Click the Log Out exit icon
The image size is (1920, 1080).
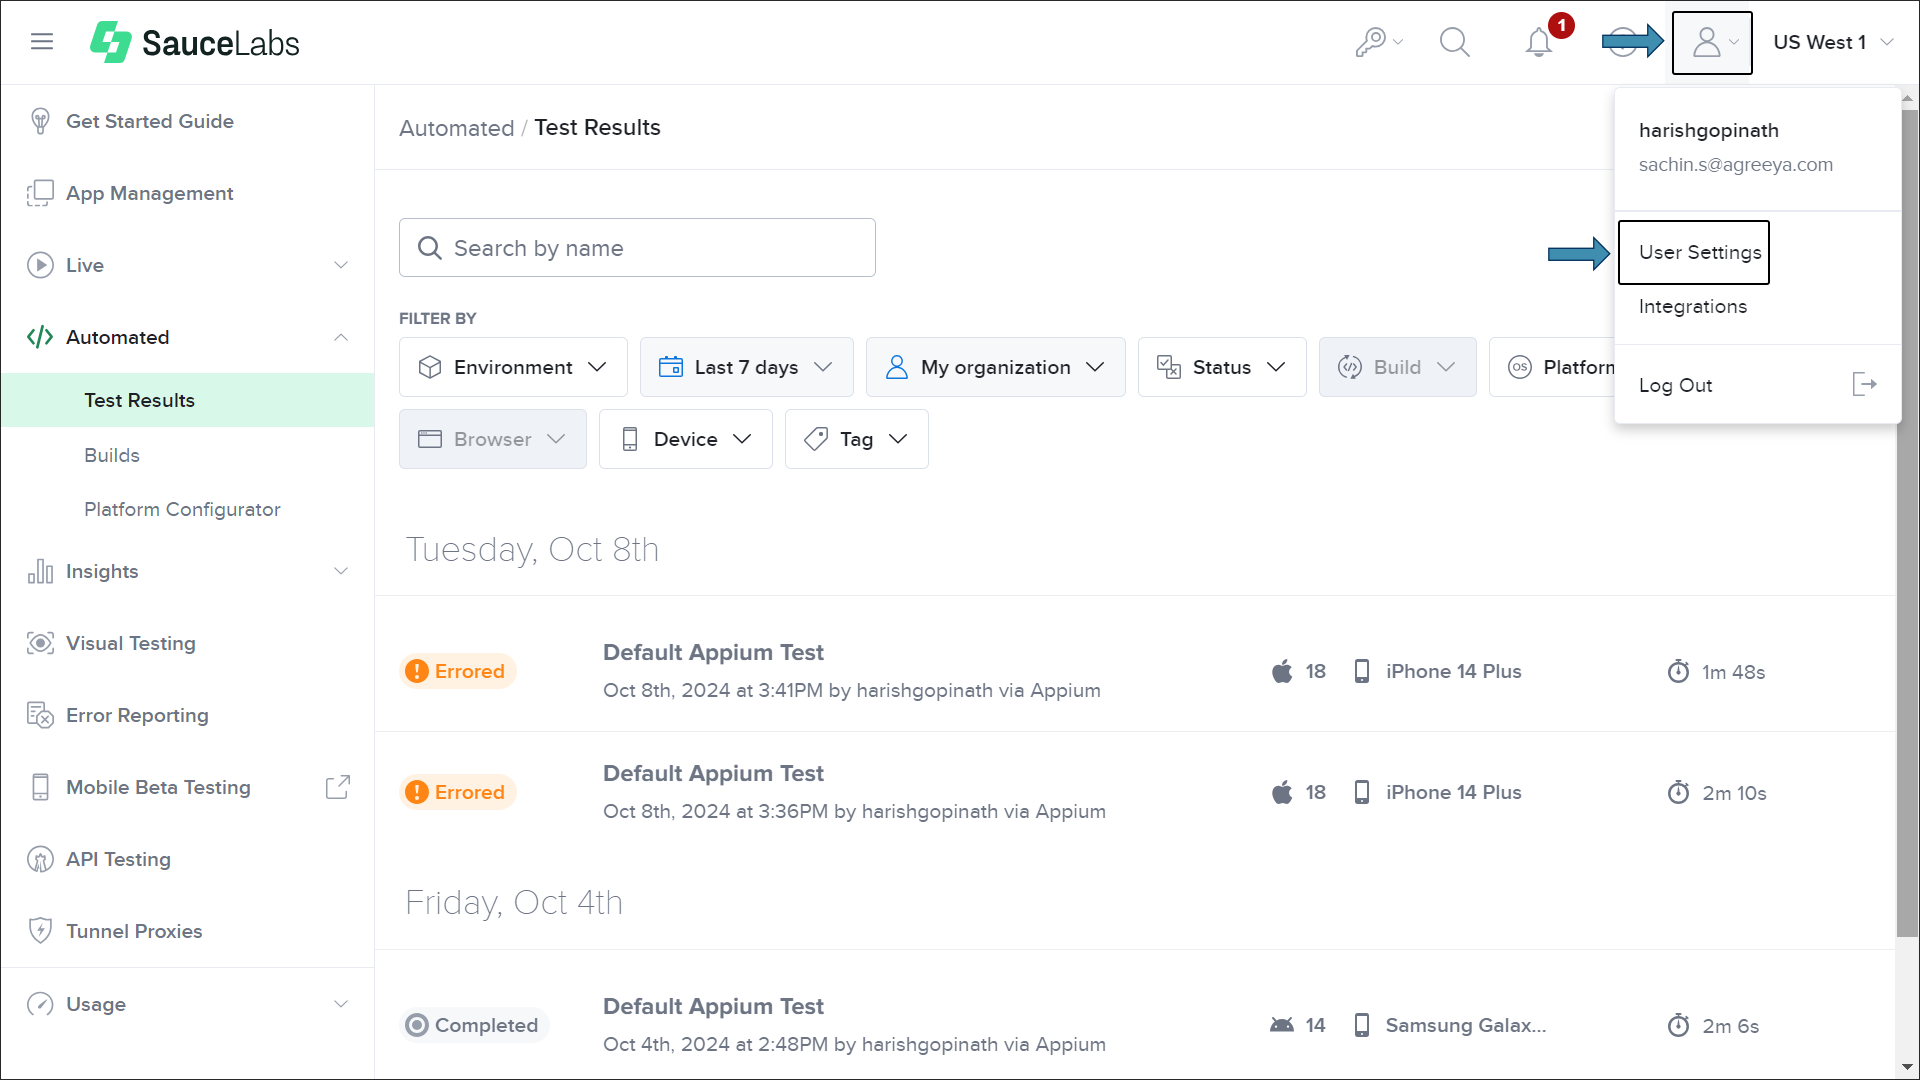point(1864,384)
